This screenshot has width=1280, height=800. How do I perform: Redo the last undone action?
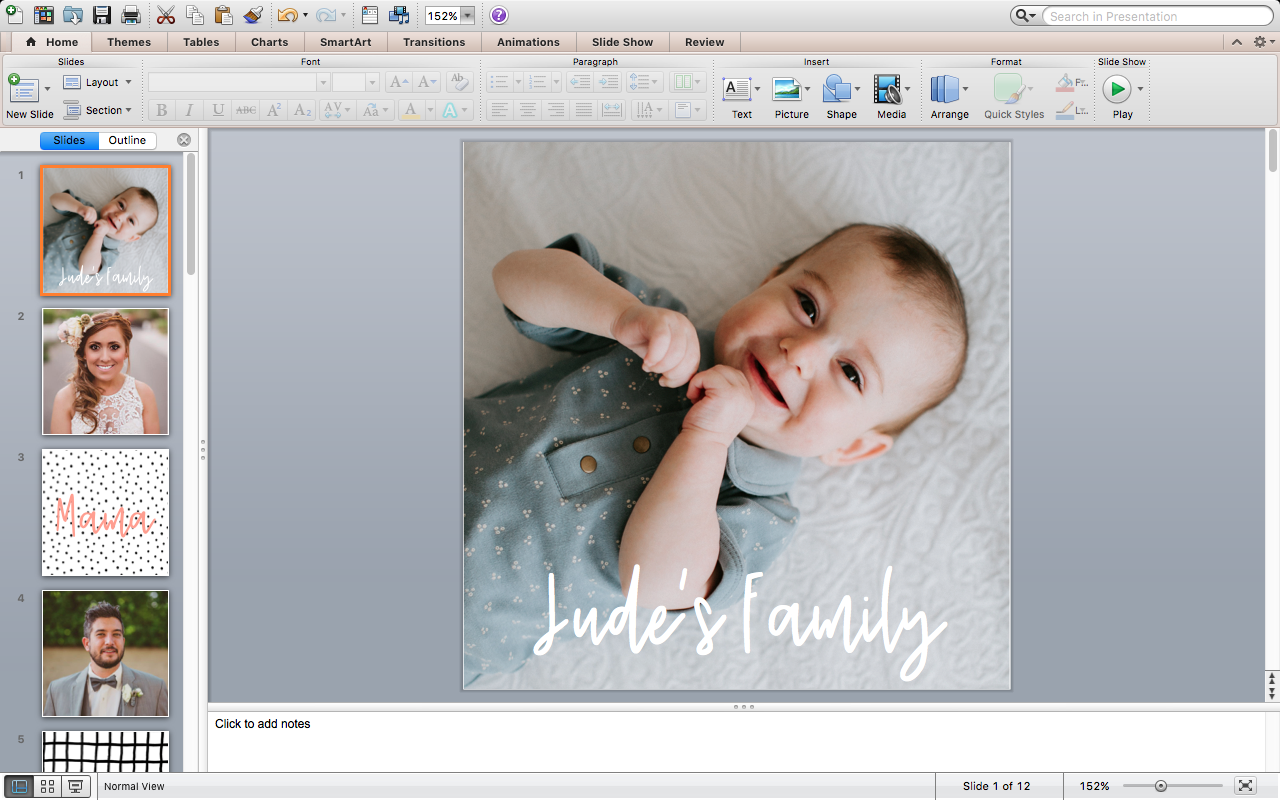coord(326,15)
